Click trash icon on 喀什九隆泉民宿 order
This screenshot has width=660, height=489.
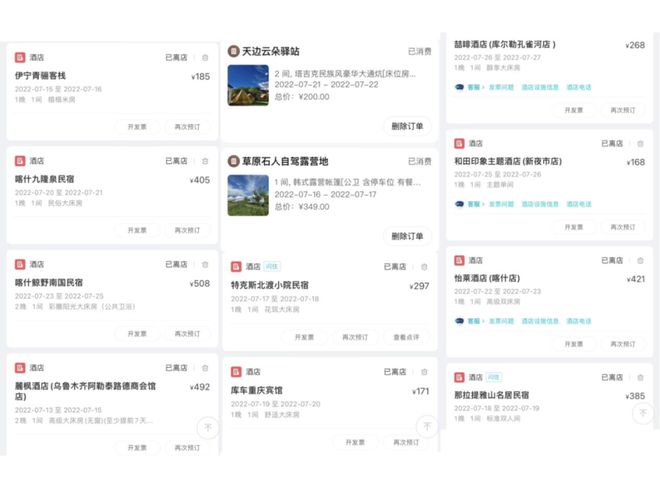click(205, 161)
